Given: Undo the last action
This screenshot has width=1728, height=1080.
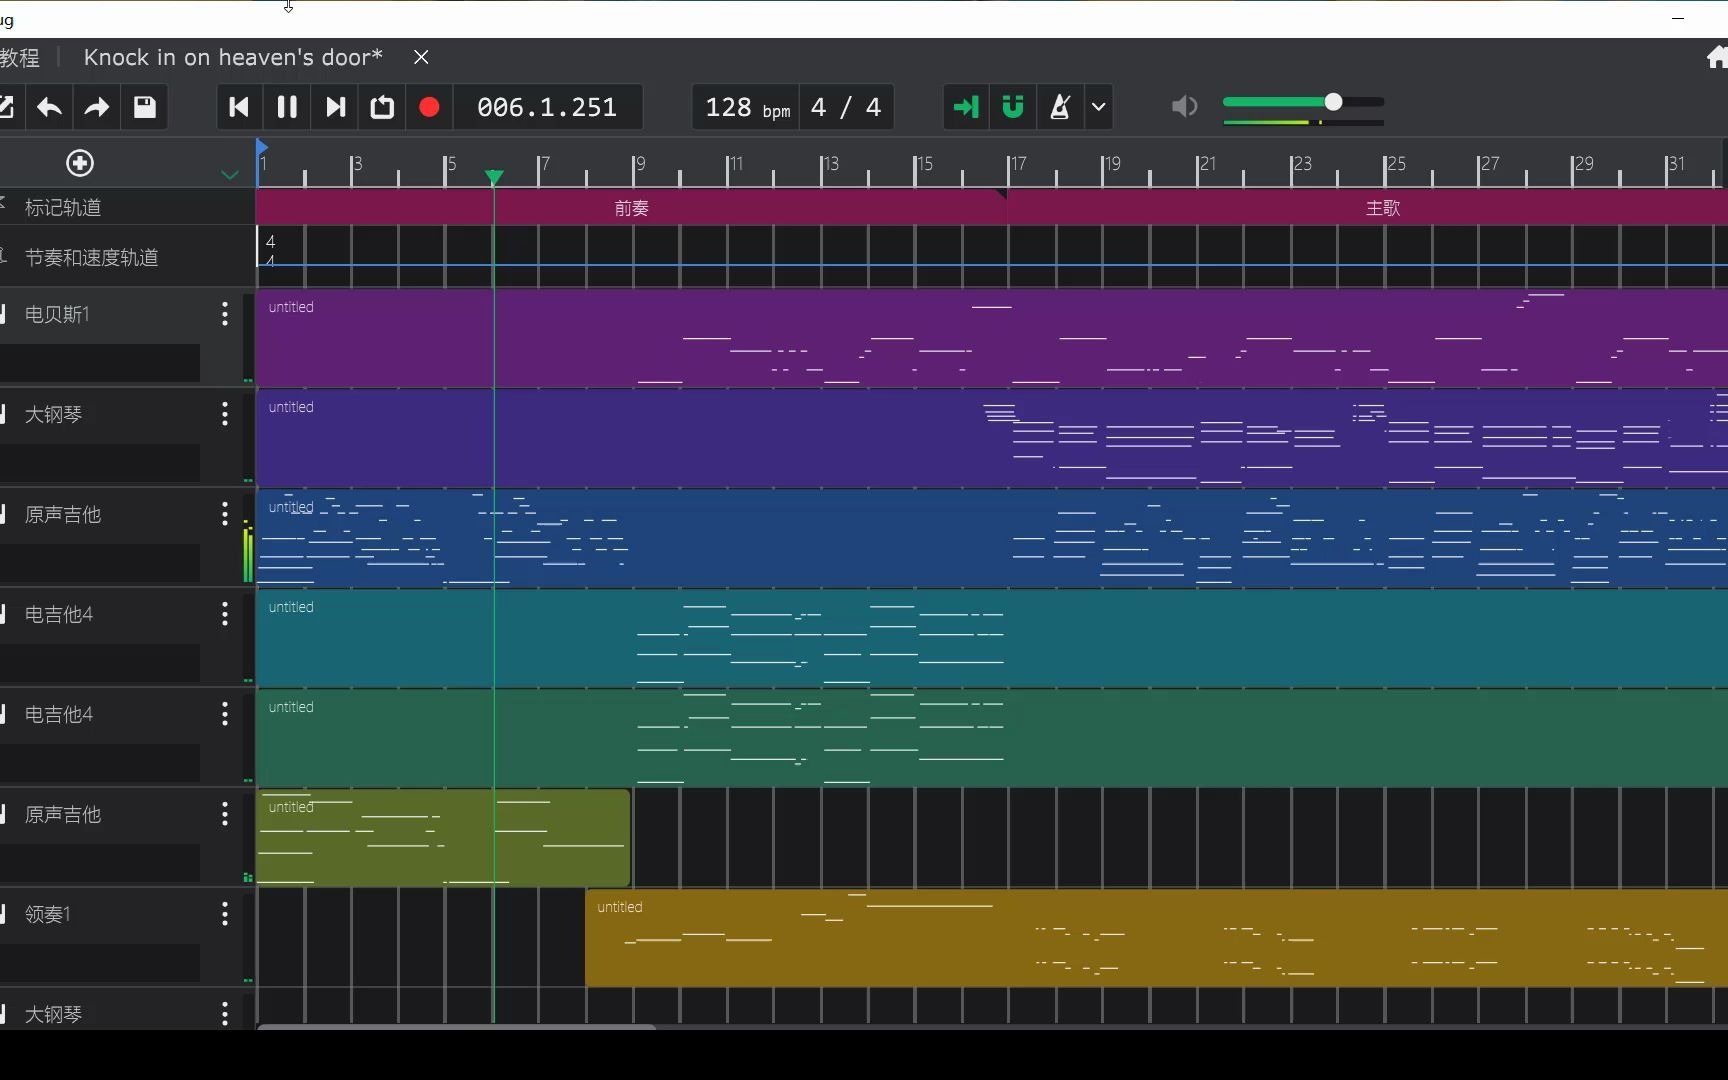Looking at the screenshot, I should pyautogui.click(x=49, y=107).
